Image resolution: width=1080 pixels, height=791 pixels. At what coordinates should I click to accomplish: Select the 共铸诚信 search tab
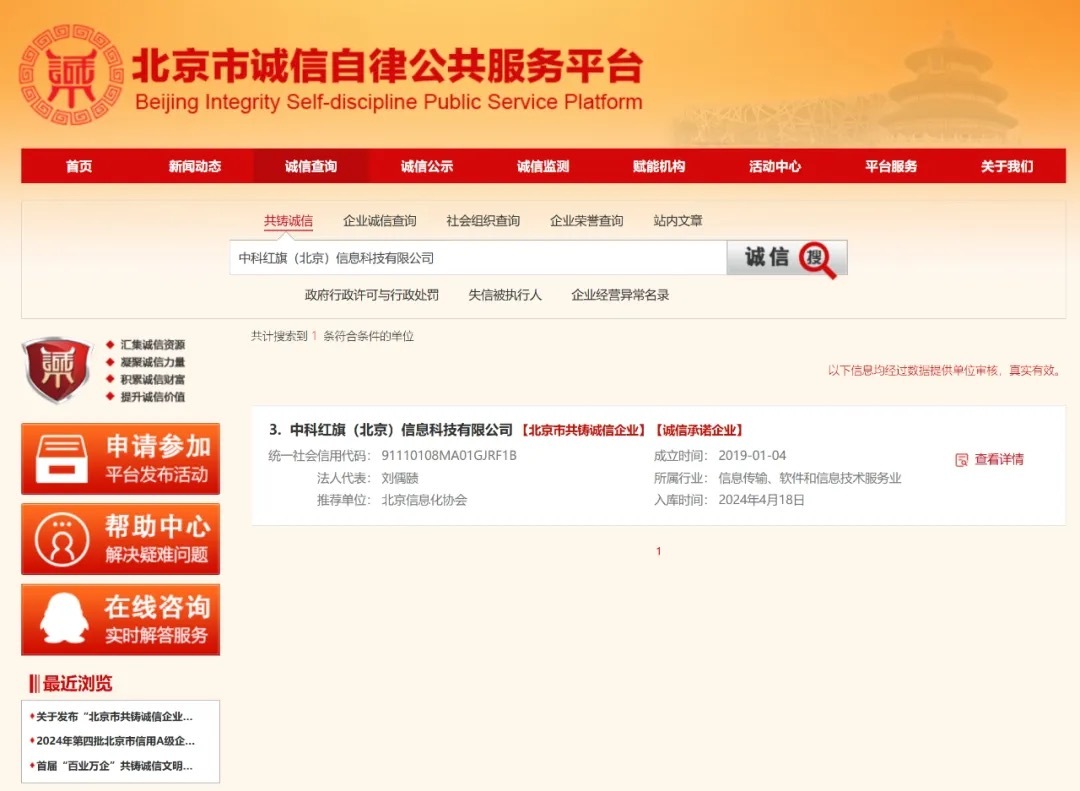pyautogui.click(x=289, y=221)
